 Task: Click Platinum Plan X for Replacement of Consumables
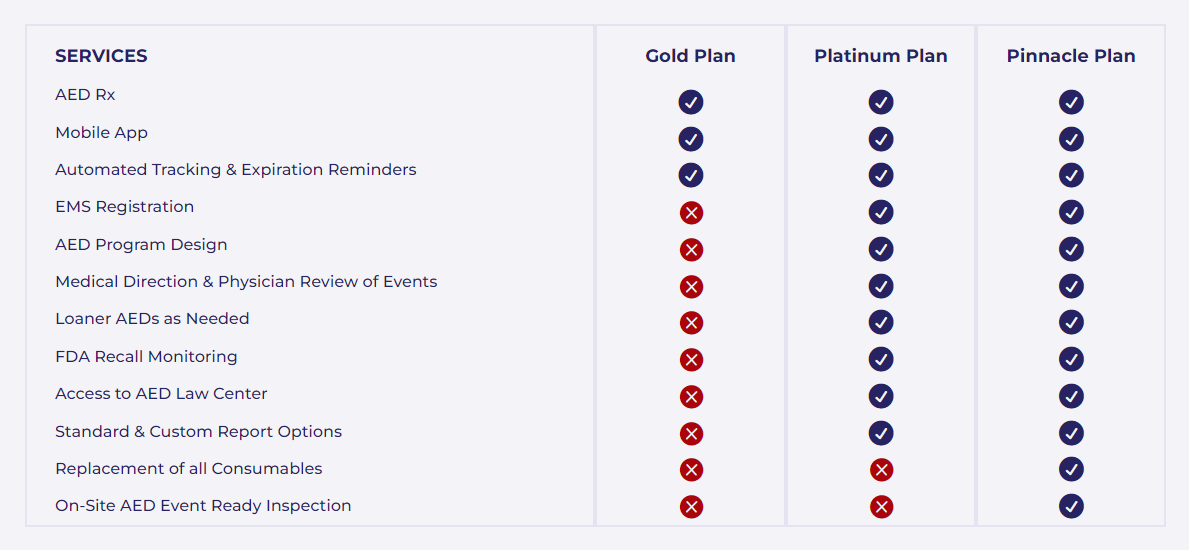click(x=881, y=470)
